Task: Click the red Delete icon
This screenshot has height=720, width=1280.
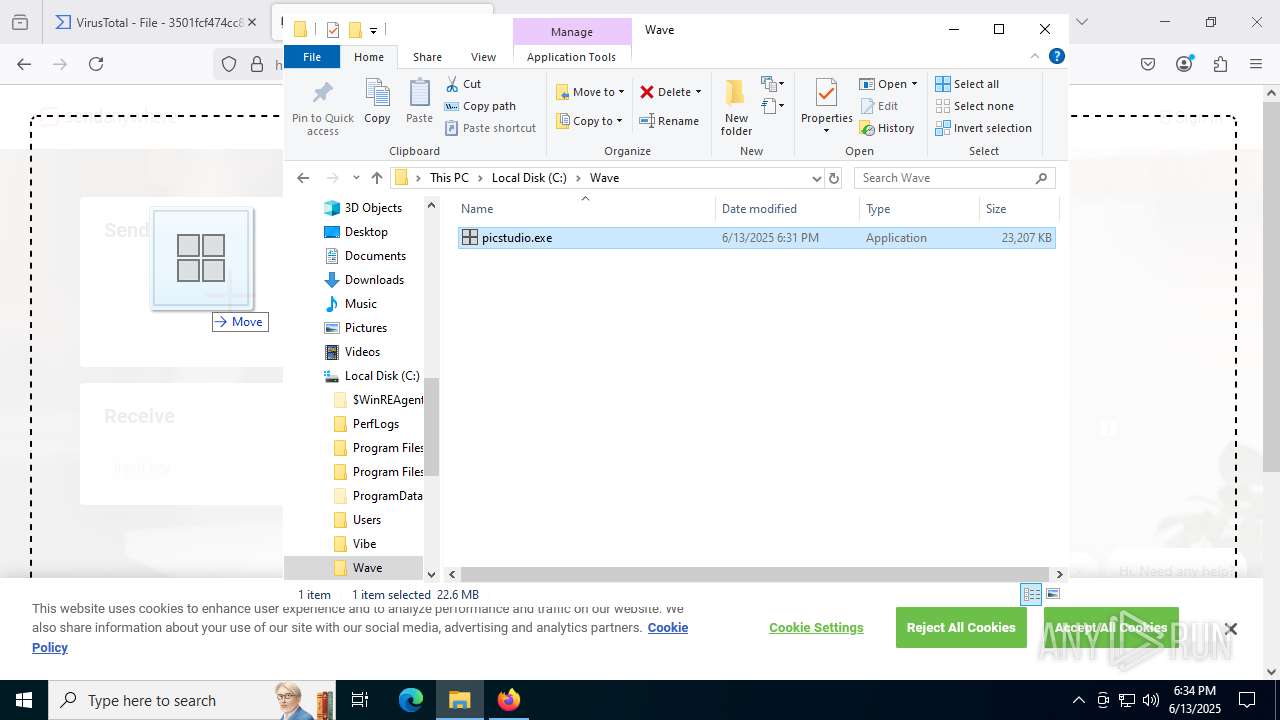Action: point(647,92)
